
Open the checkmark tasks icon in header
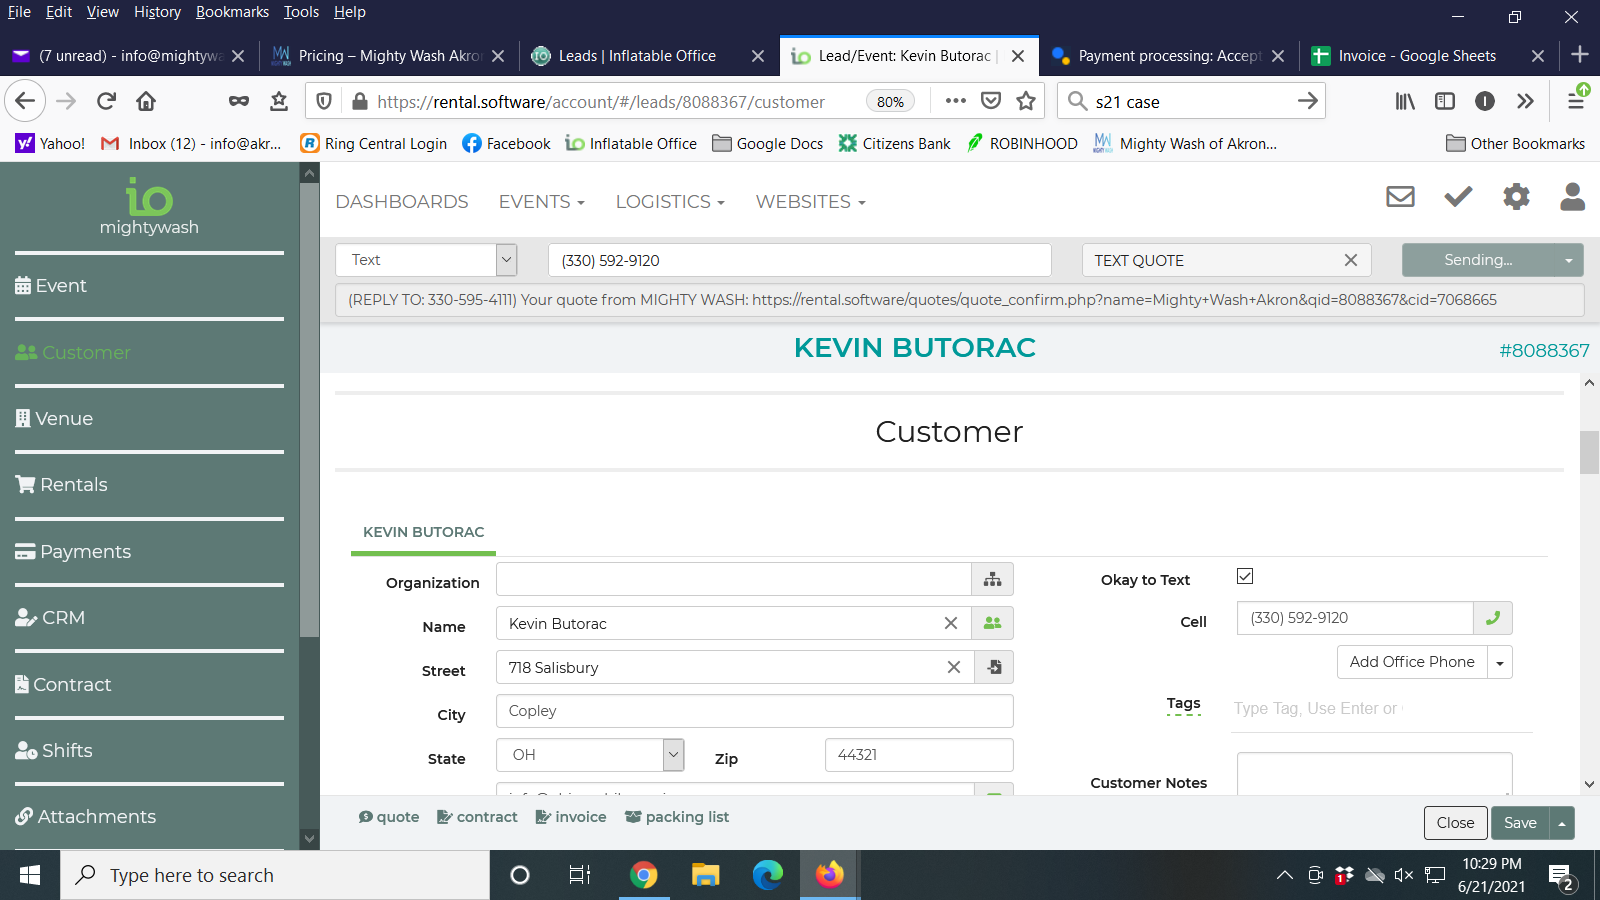pos(1458,197)
